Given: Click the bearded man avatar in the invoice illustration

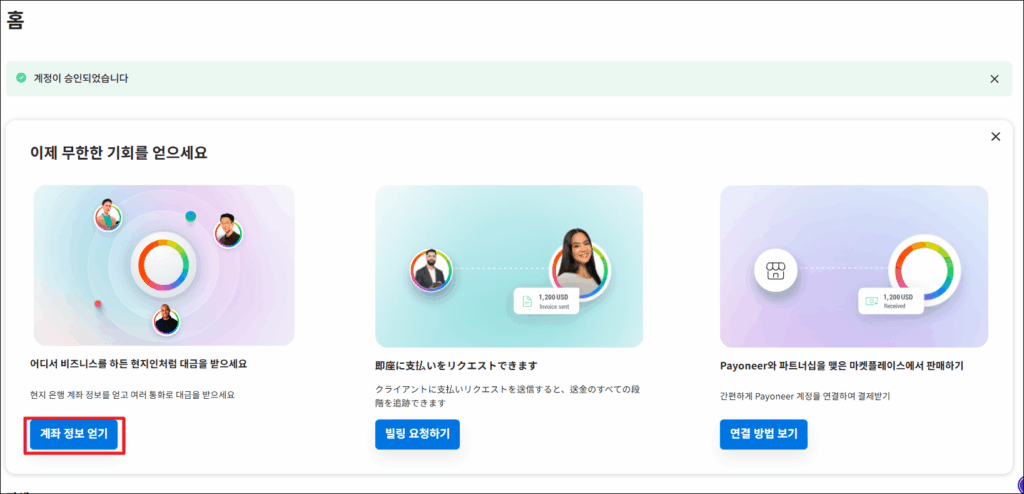Looking at the screenshot, I should (431, 269).
